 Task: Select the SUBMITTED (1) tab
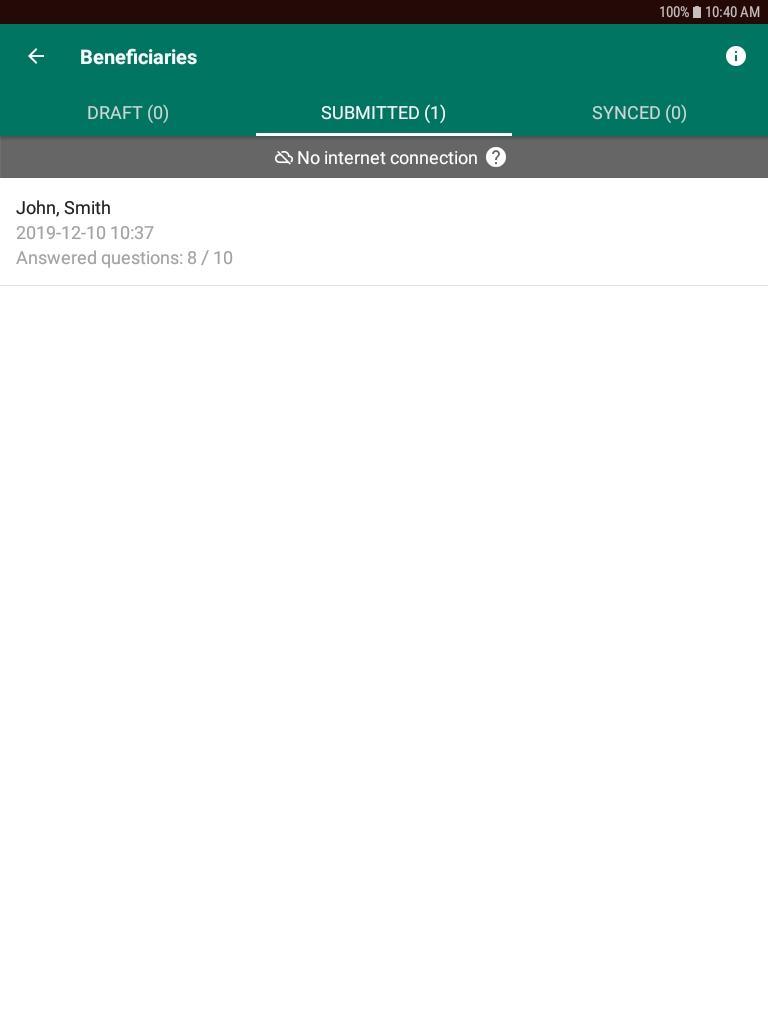tap(383, 113)
